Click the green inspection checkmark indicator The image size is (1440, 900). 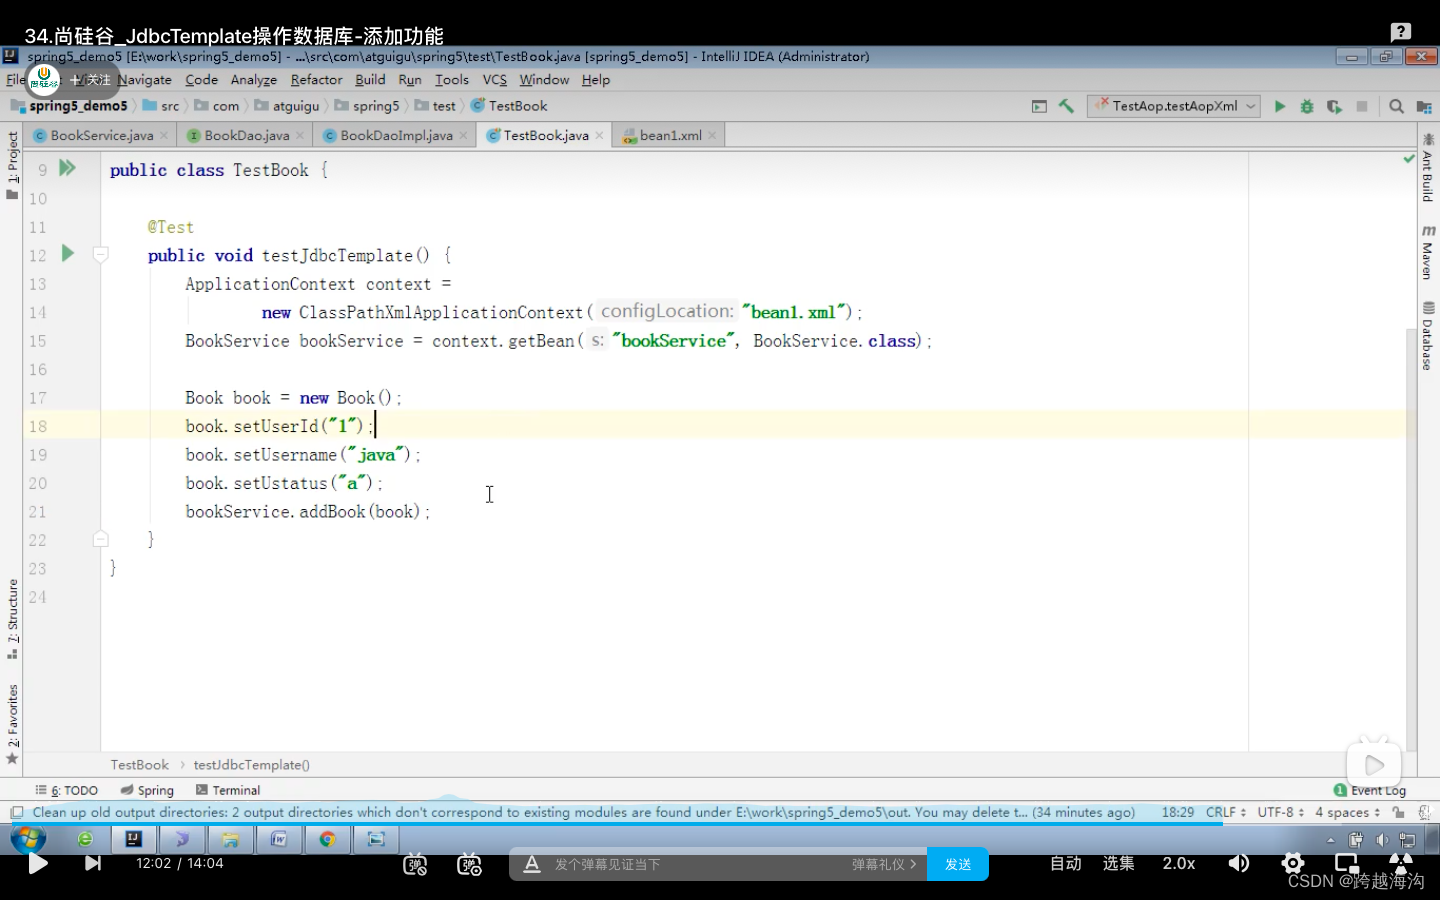[1409, 159]
